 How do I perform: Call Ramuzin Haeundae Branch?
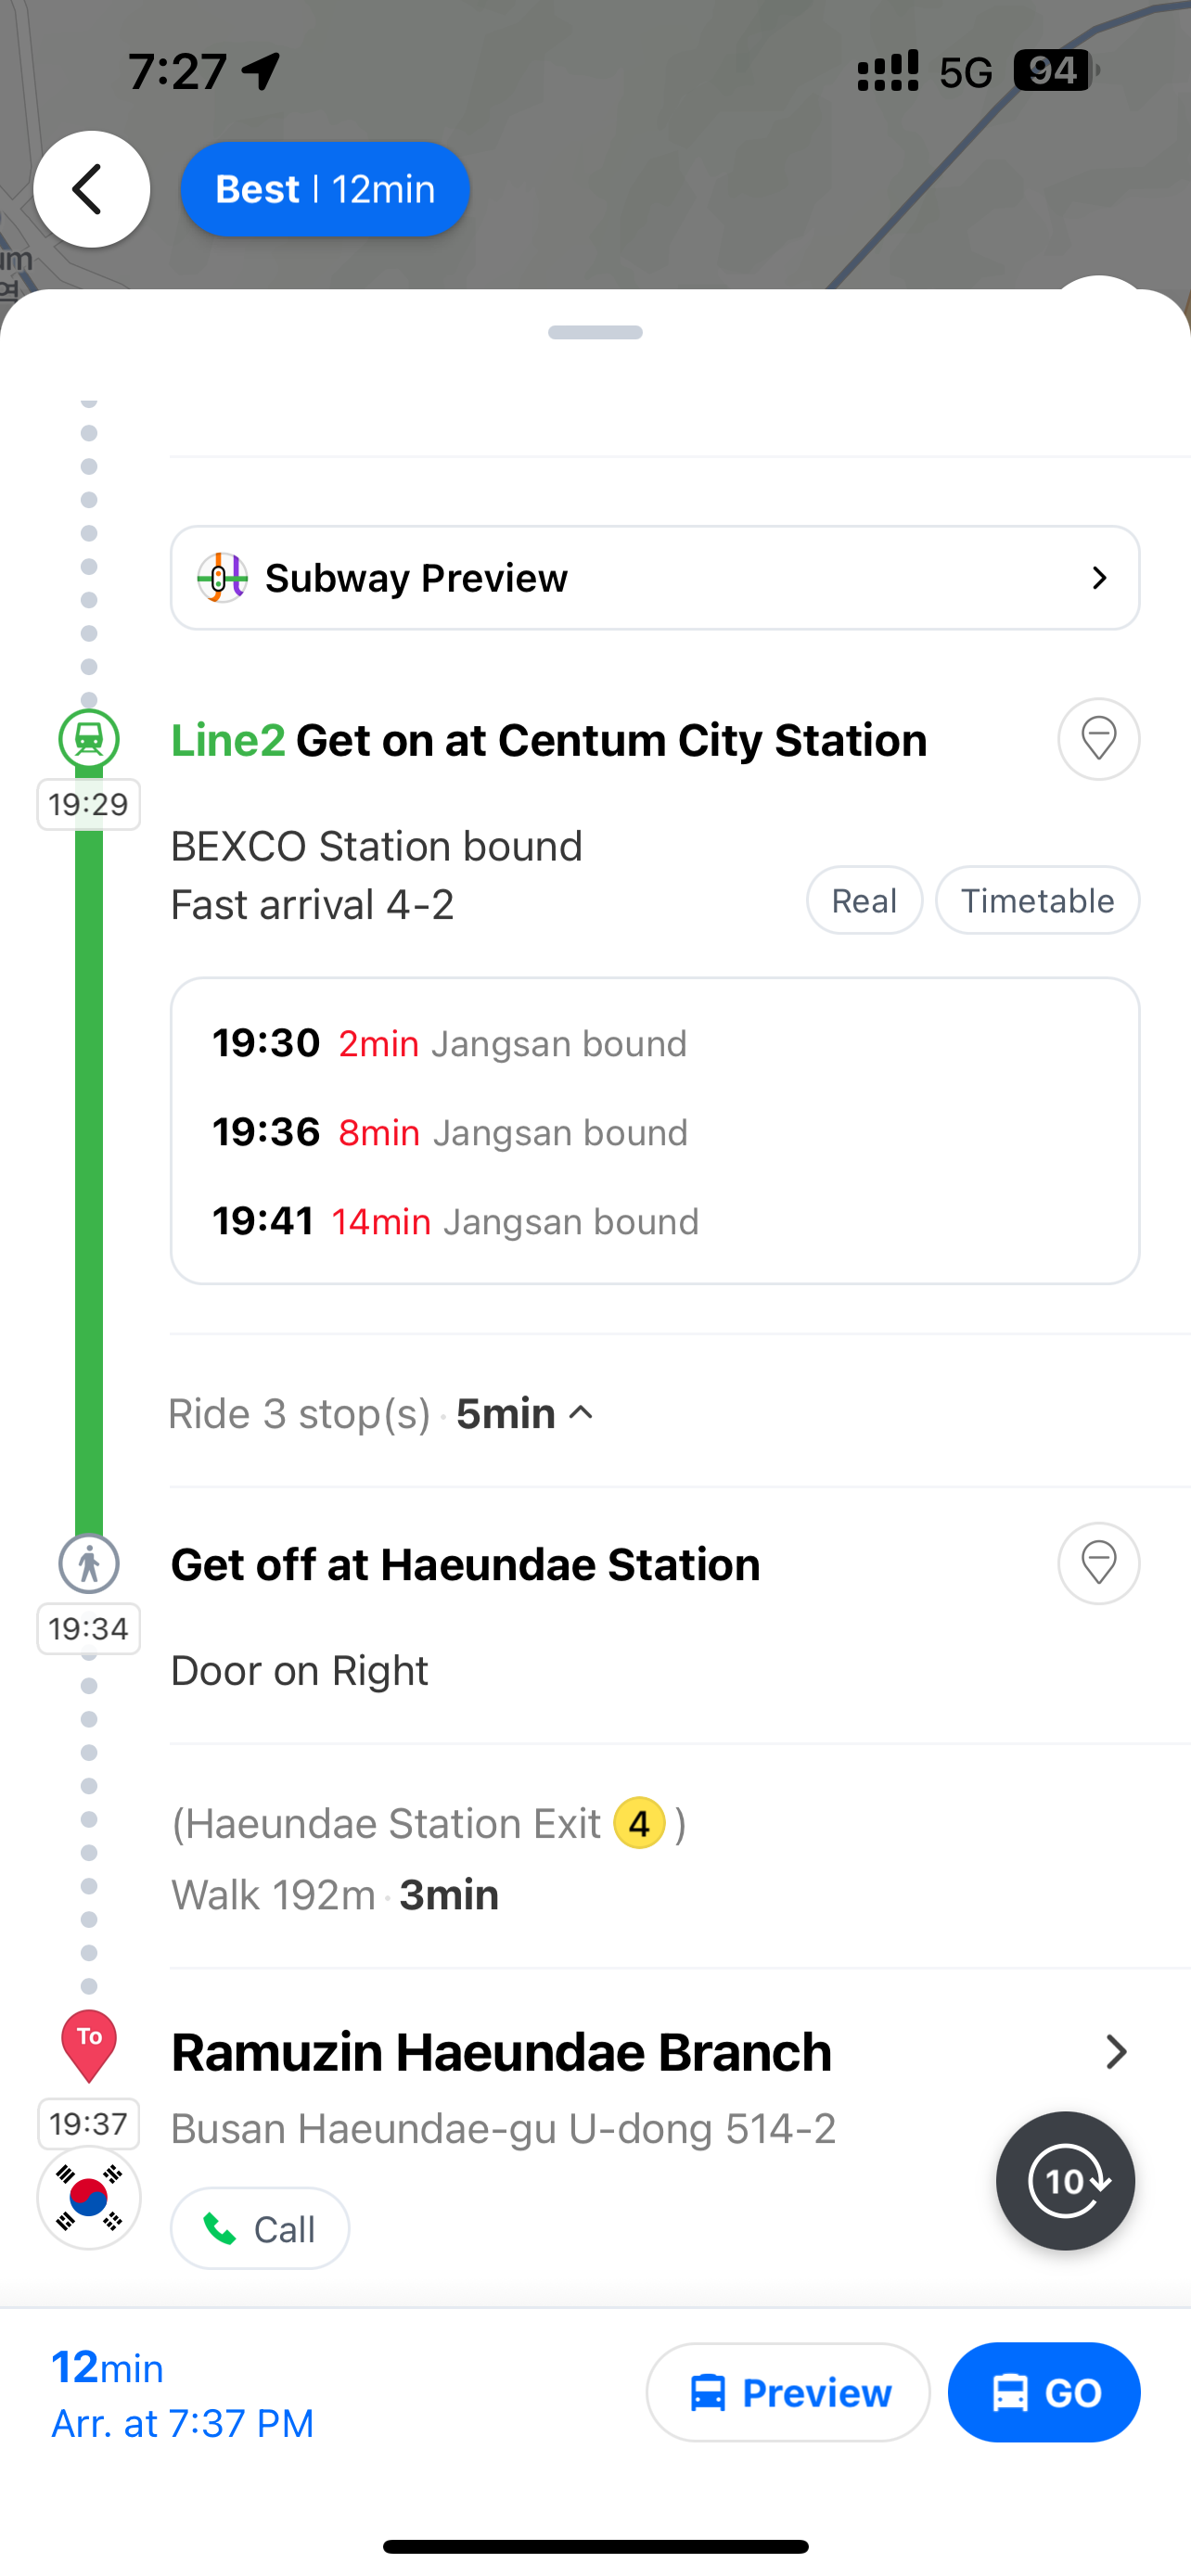[260, 2229]
